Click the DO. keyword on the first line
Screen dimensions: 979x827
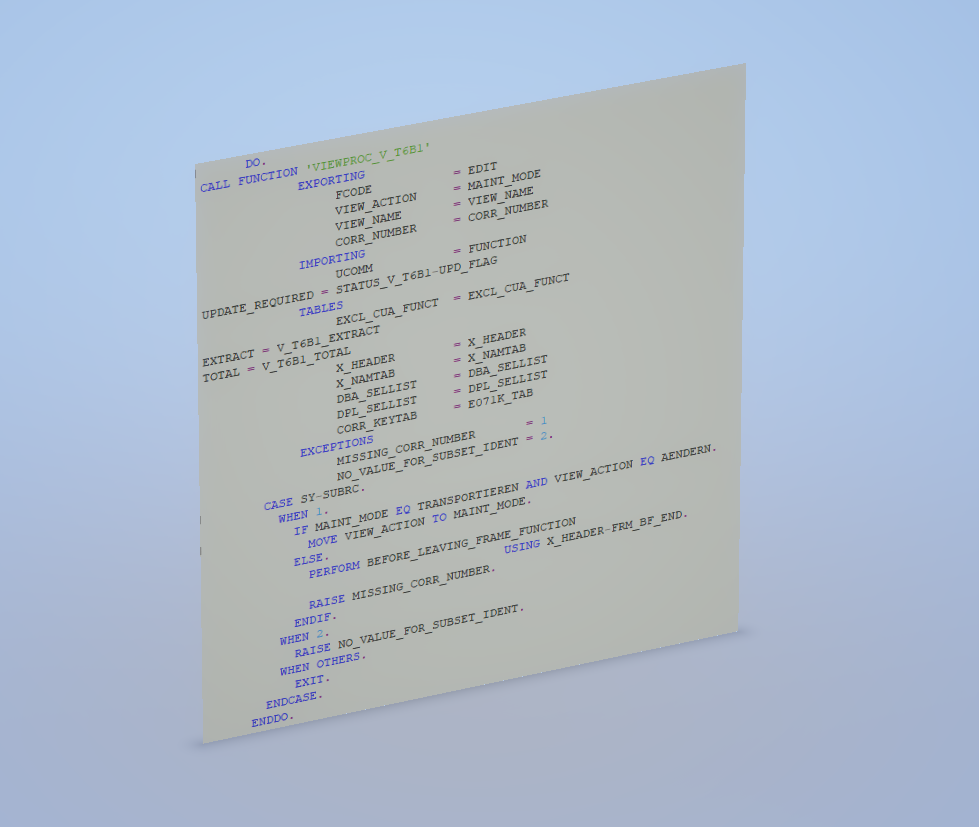[x=256, y=163]
